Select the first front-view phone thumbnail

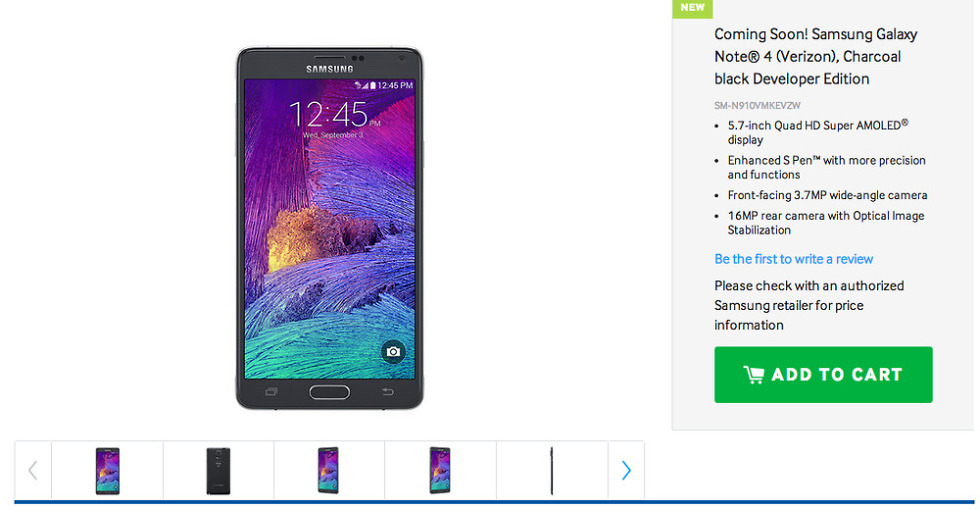coord(108,470)
